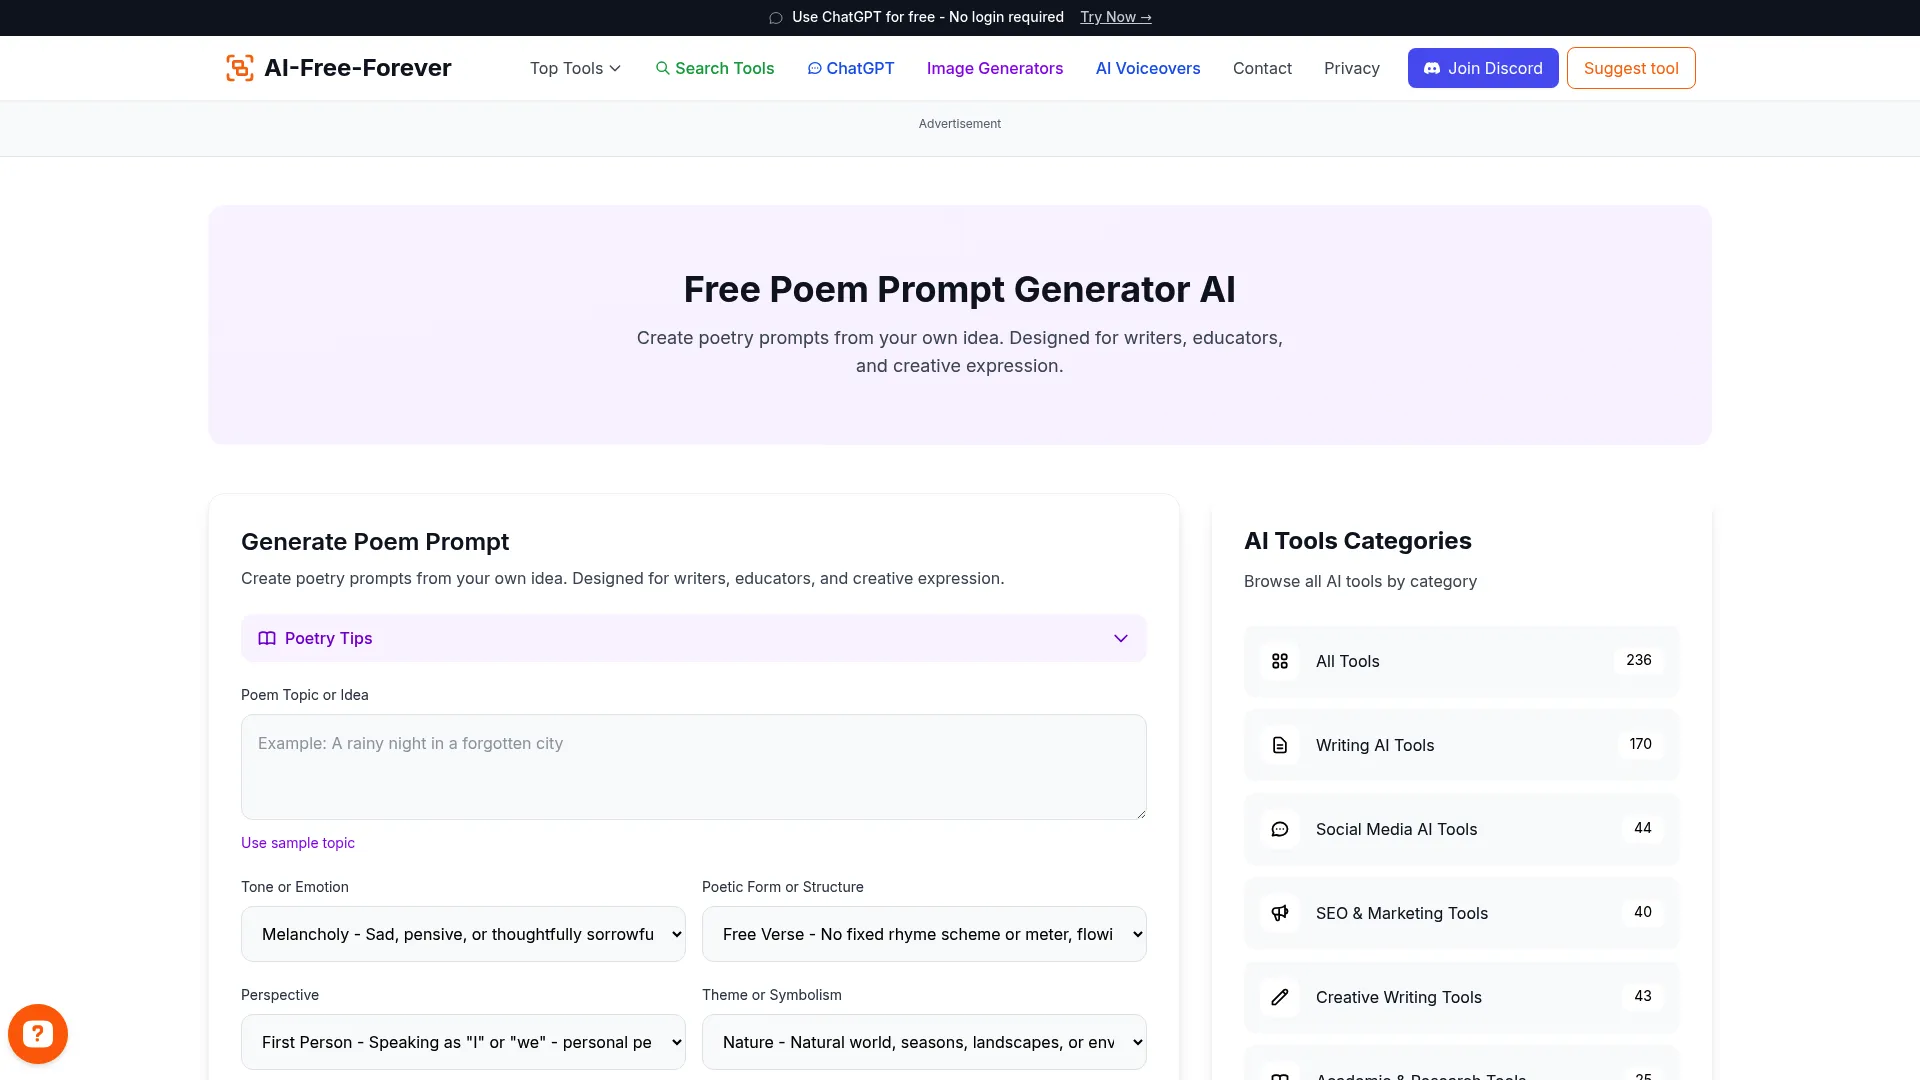This screenshot has width=1920, height=1080.
Task: Open the orange help widget bottom left
Action: point(37,1033)
